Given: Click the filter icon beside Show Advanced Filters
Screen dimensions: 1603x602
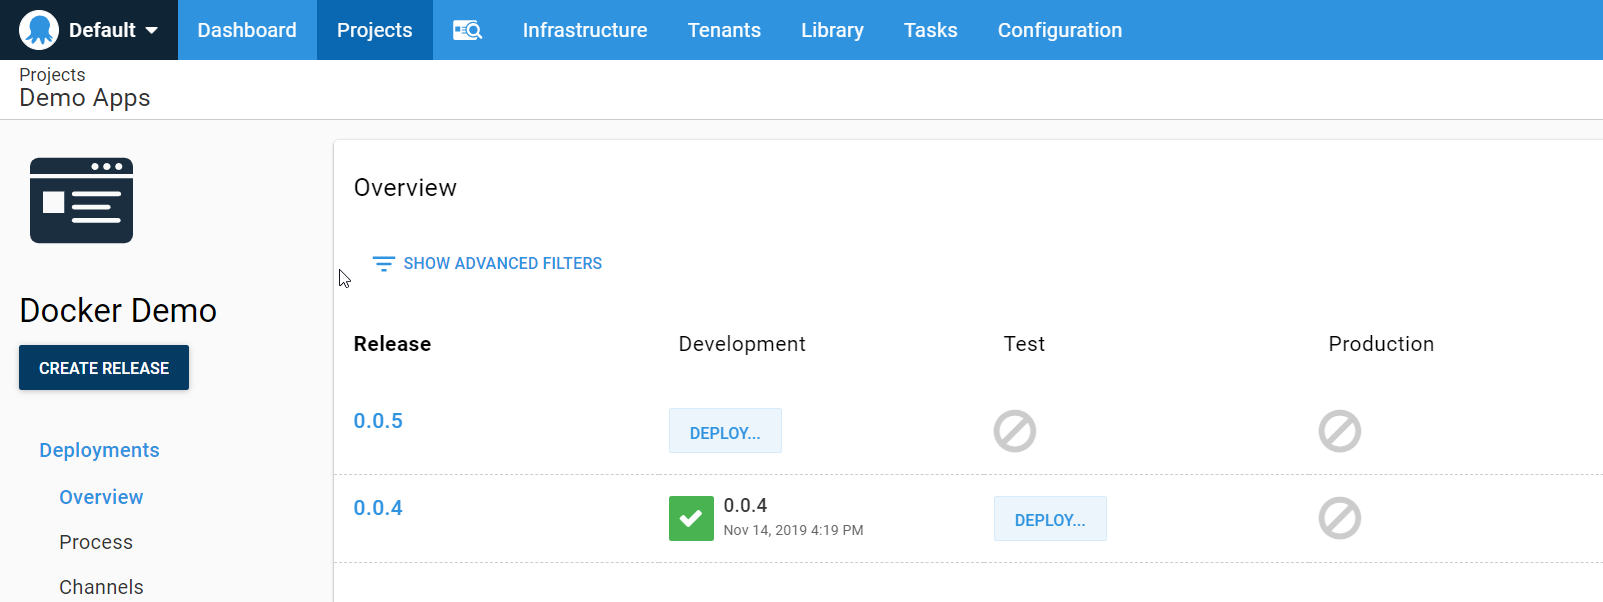Looking at the screenshot, I should tap(383, 264).
